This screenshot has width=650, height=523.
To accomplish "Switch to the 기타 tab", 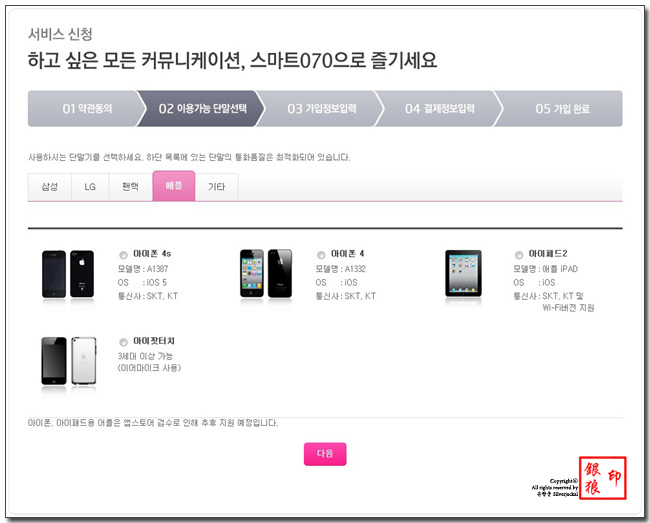I will (x=216, y=187).
